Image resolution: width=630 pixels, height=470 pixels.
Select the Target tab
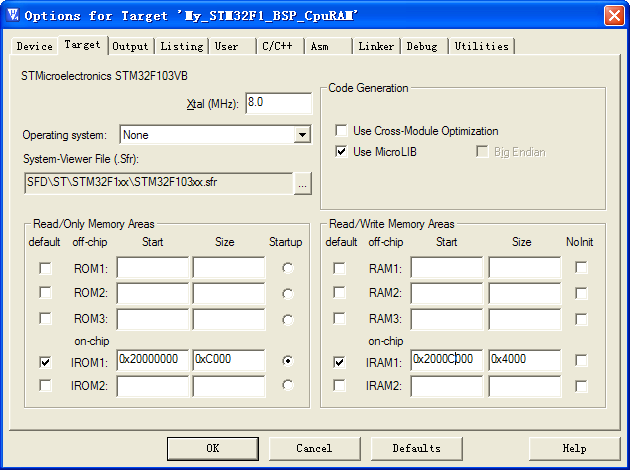click(82, 45)
